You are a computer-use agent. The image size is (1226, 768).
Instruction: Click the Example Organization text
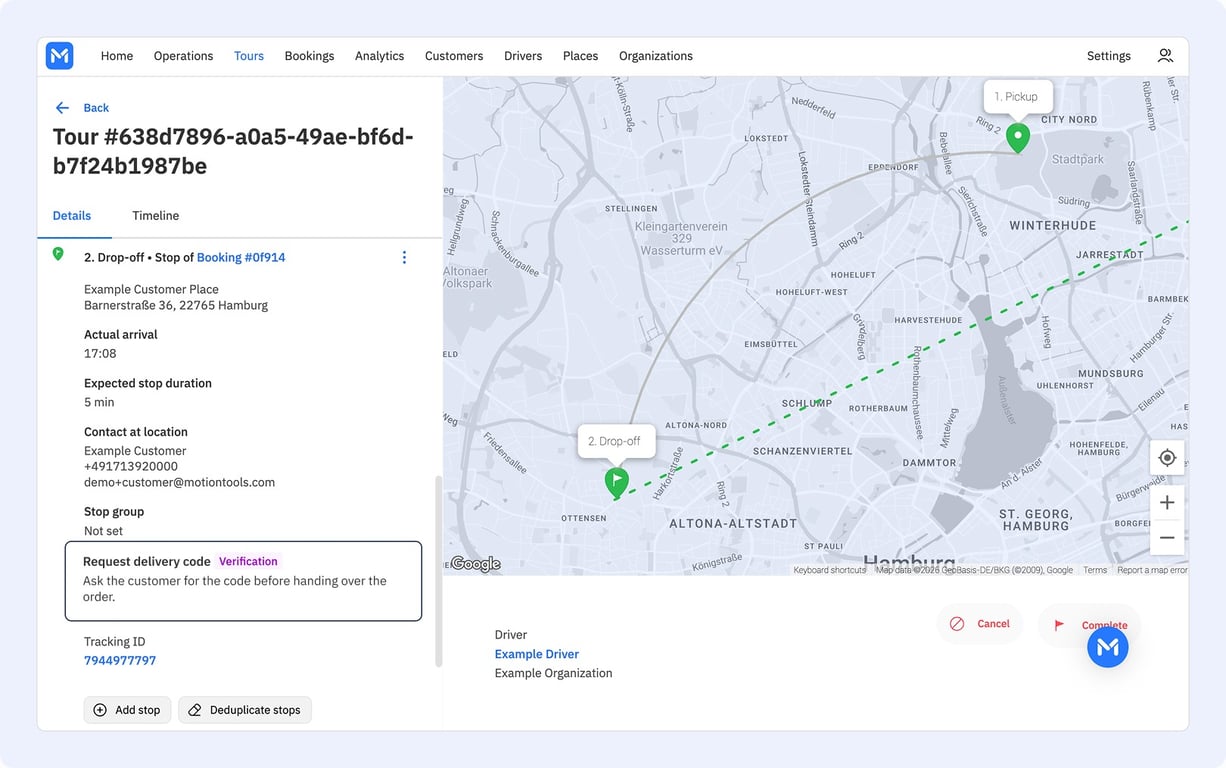click(x=553, y=673)
